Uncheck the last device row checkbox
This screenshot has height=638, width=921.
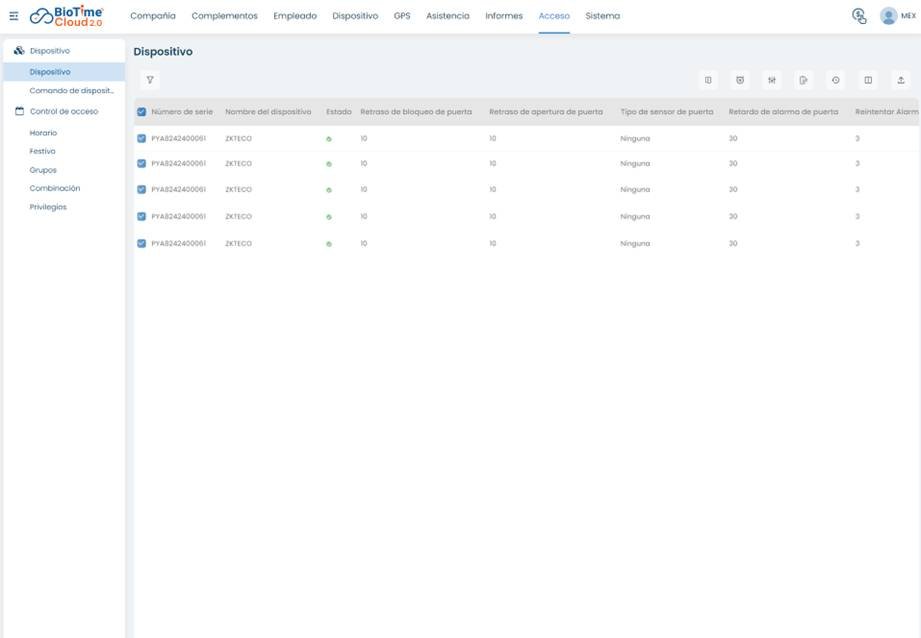(142, 243)
